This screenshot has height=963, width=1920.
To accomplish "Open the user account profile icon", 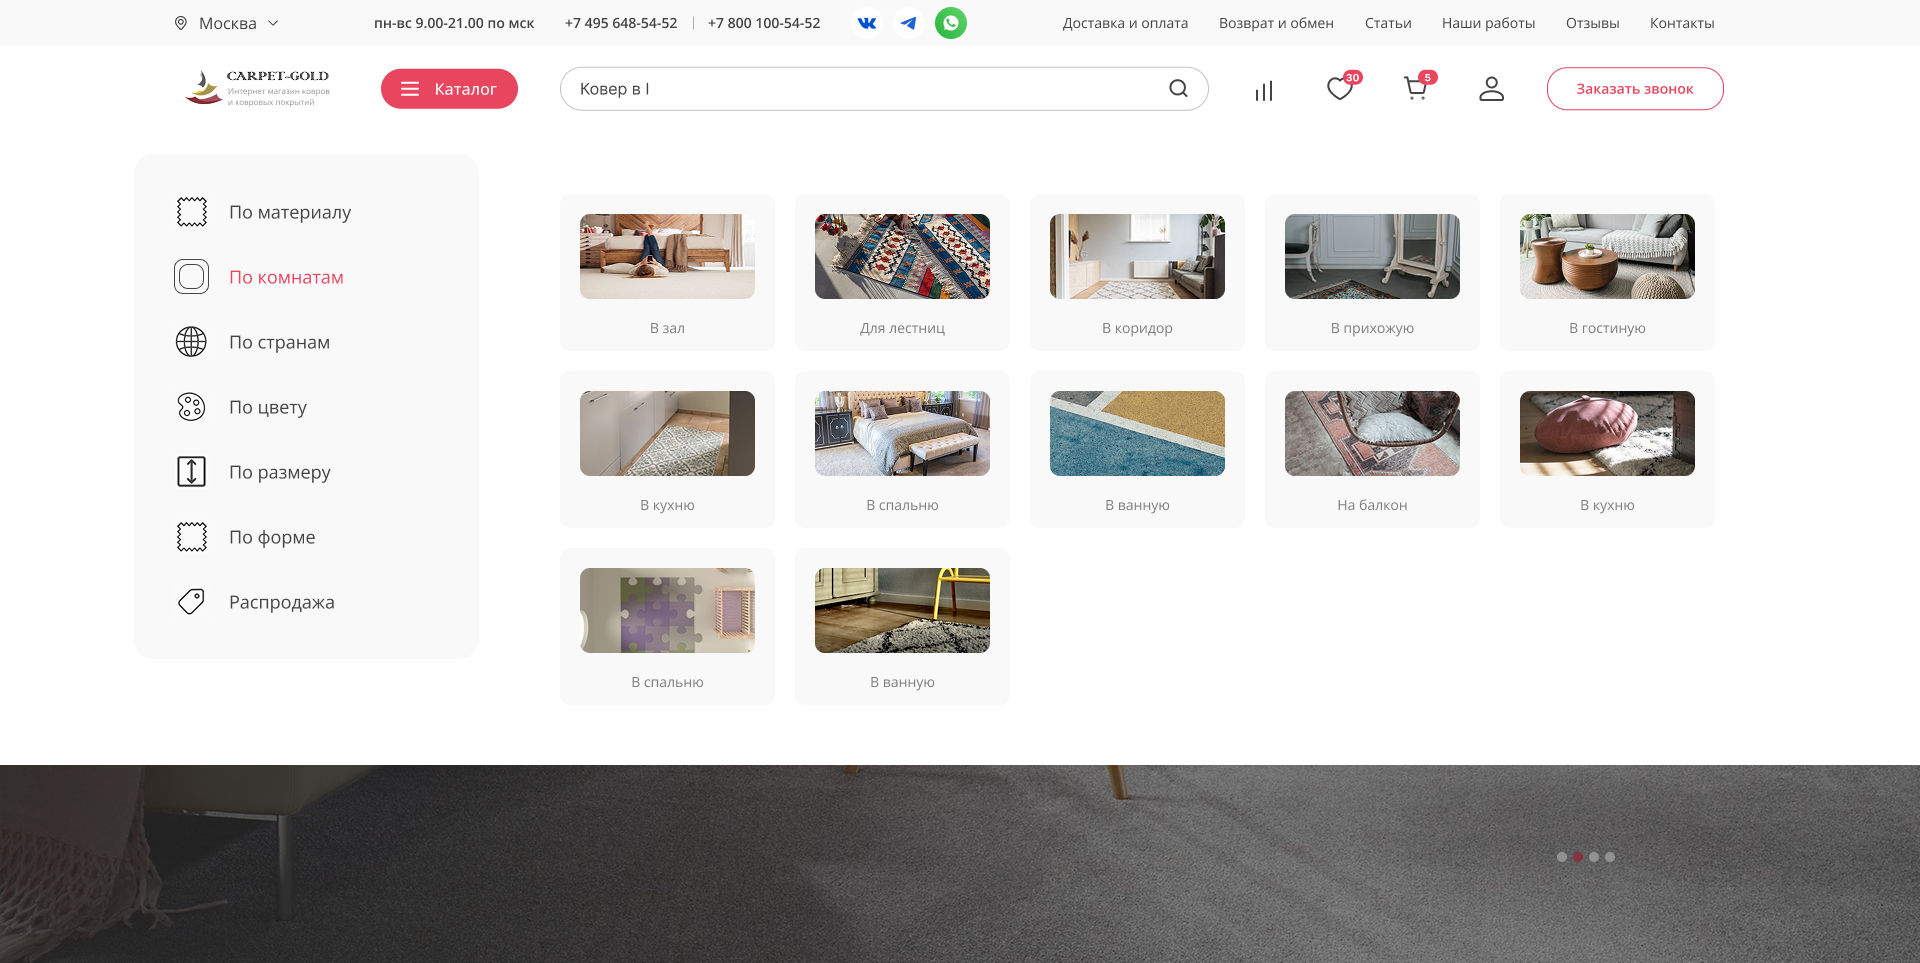I will tap(1491, 89).
